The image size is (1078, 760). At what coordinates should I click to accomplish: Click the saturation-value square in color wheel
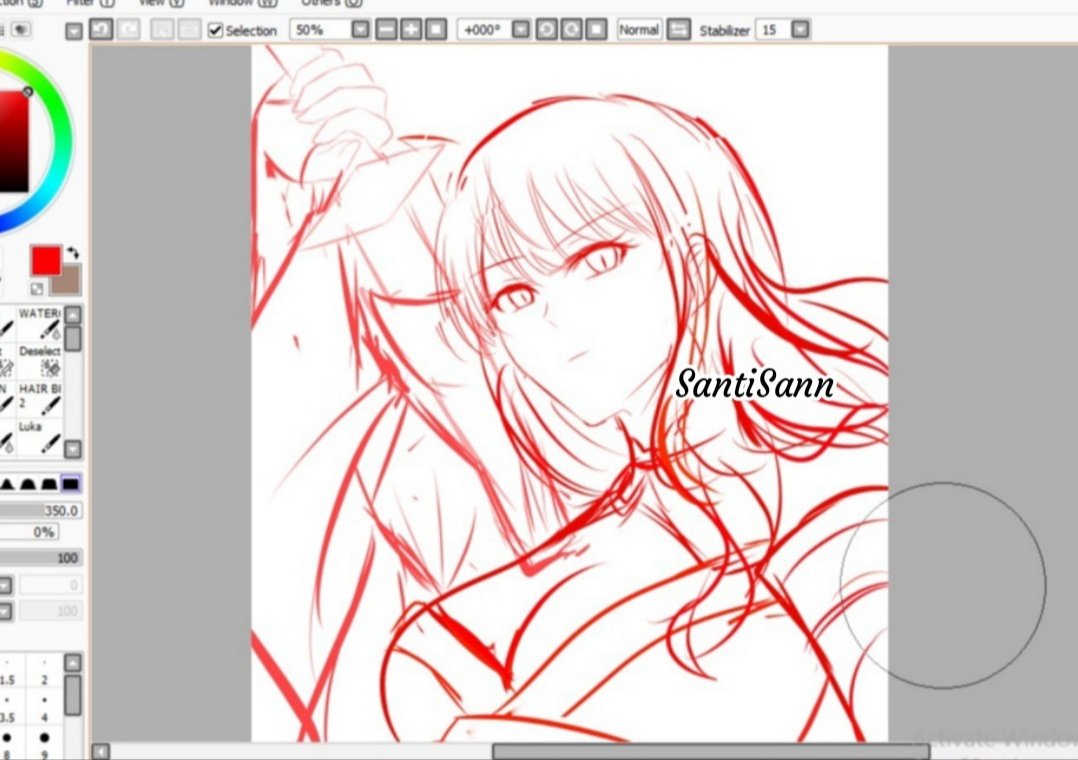[x=14, y=141]
